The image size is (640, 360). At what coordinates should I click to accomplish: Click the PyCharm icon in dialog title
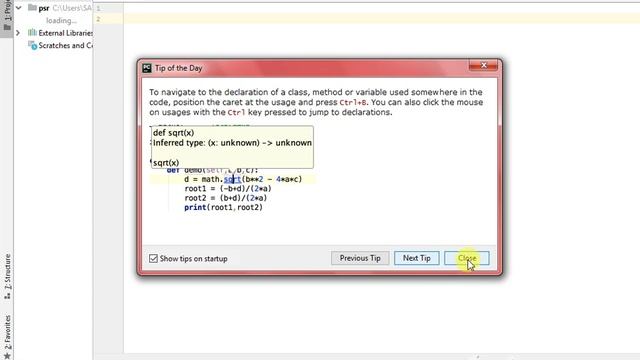147,68
